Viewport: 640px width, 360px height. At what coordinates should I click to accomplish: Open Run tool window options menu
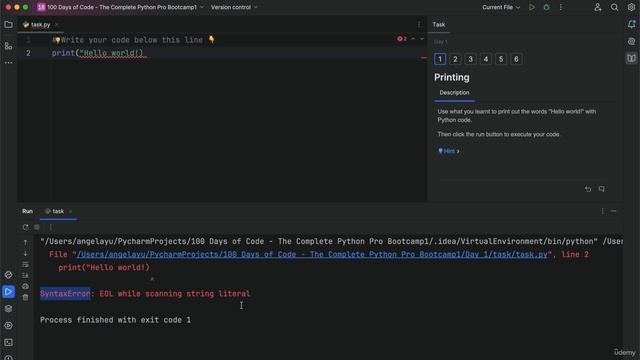(x=602, y=211)
